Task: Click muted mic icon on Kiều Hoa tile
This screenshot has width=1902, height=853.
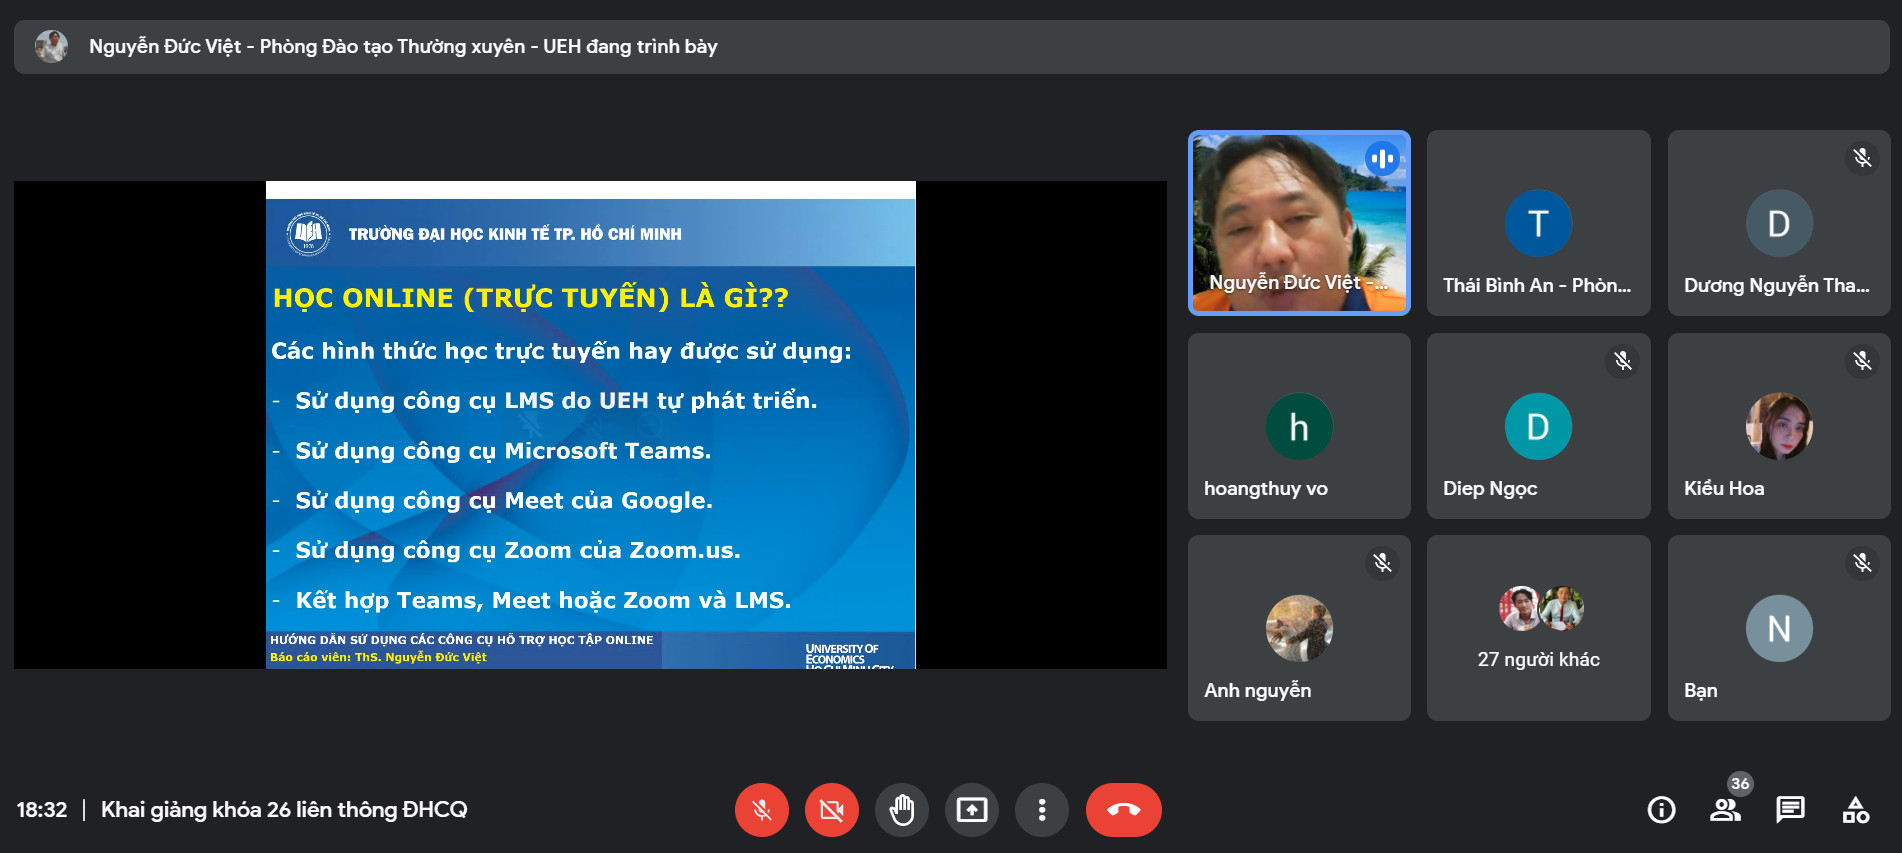Action: tap(1862, 361)
